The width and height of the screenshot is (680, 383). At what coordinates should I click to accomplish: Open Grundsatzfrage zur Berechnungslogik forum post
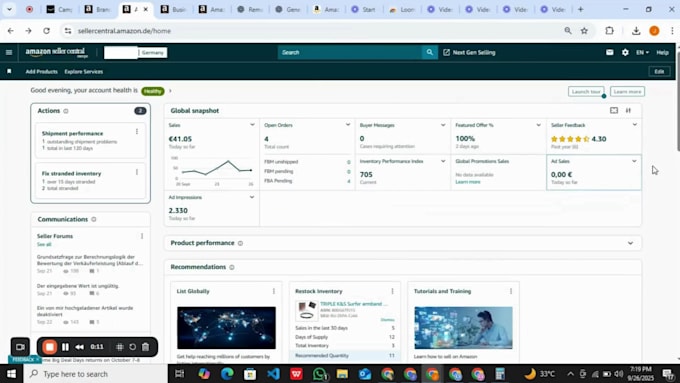(90, 260)
